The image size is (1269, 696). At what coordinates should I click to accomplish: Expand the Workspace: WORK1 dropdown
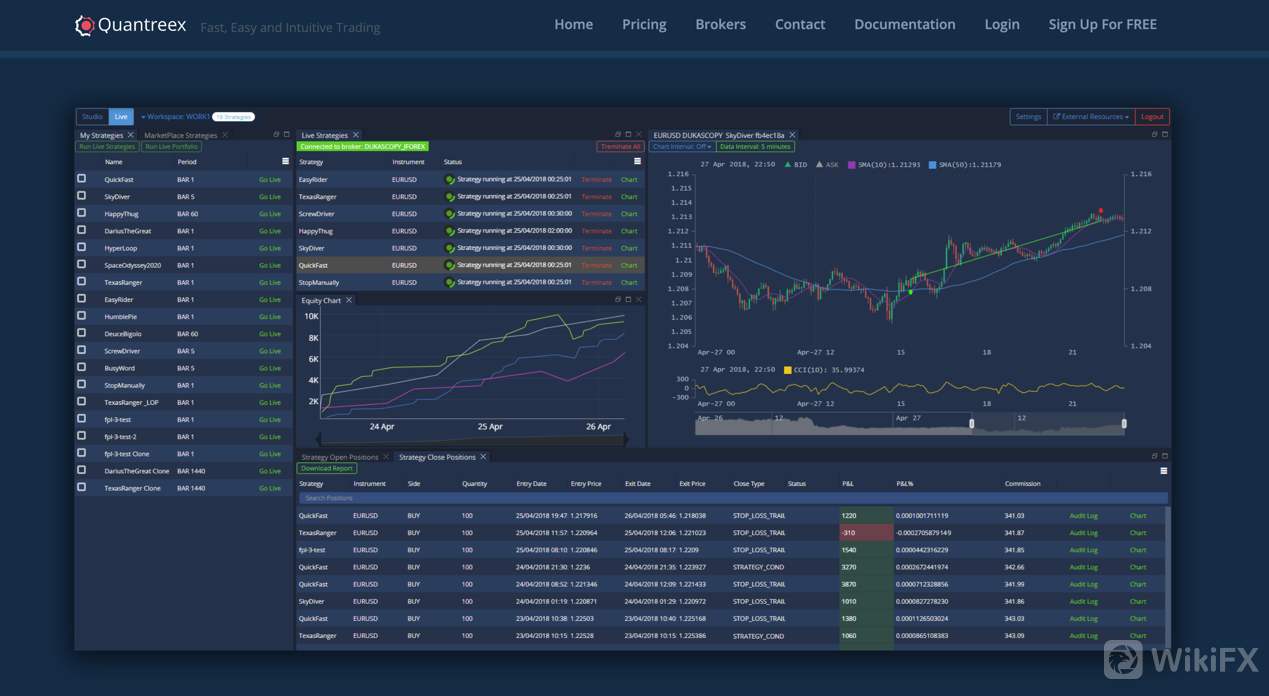pos(175,117)
